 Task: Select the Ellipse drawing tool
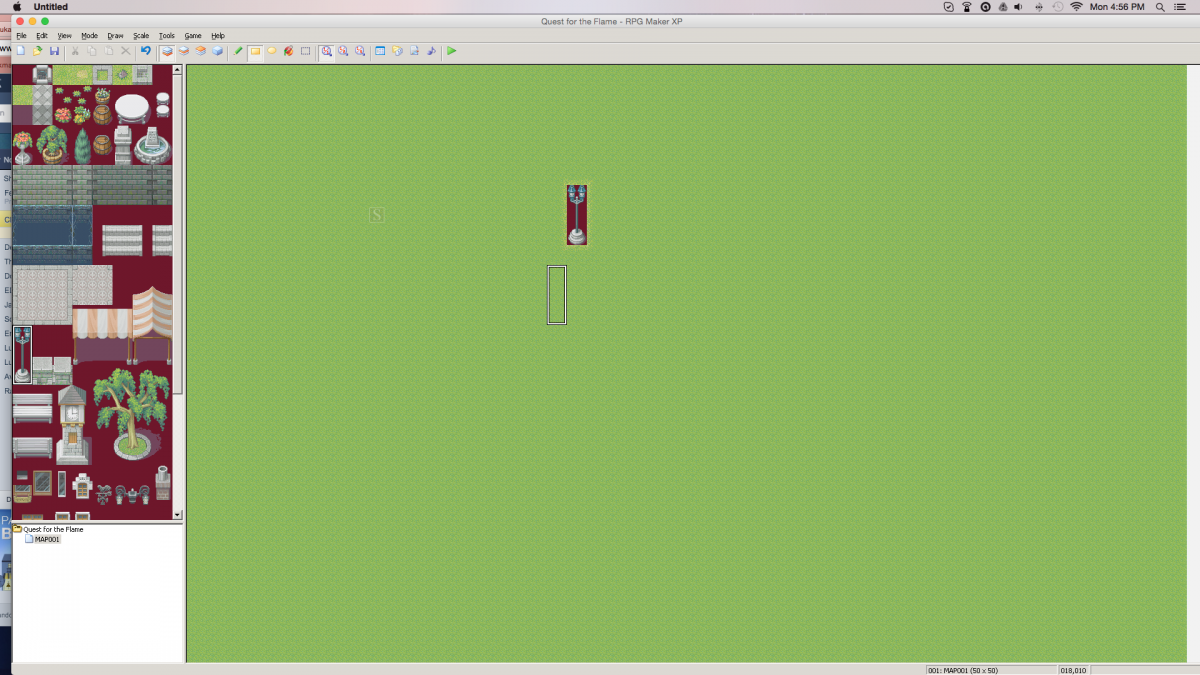(272, 51)
